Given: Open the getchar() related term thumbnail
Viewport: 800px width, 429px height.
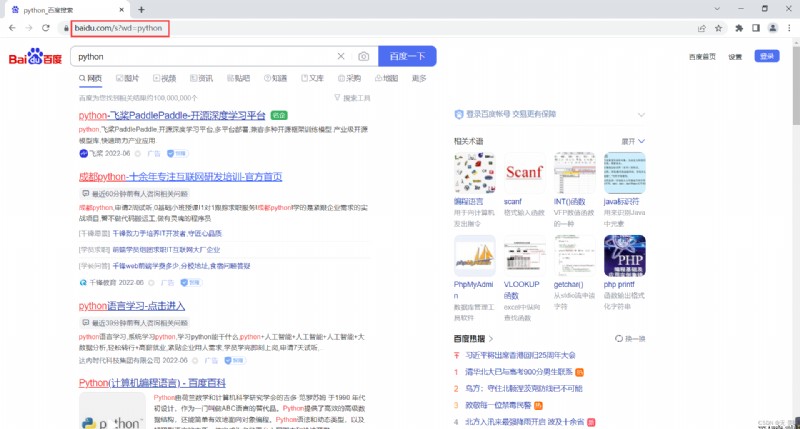Looking at the screenshot, I should [574, 256].
